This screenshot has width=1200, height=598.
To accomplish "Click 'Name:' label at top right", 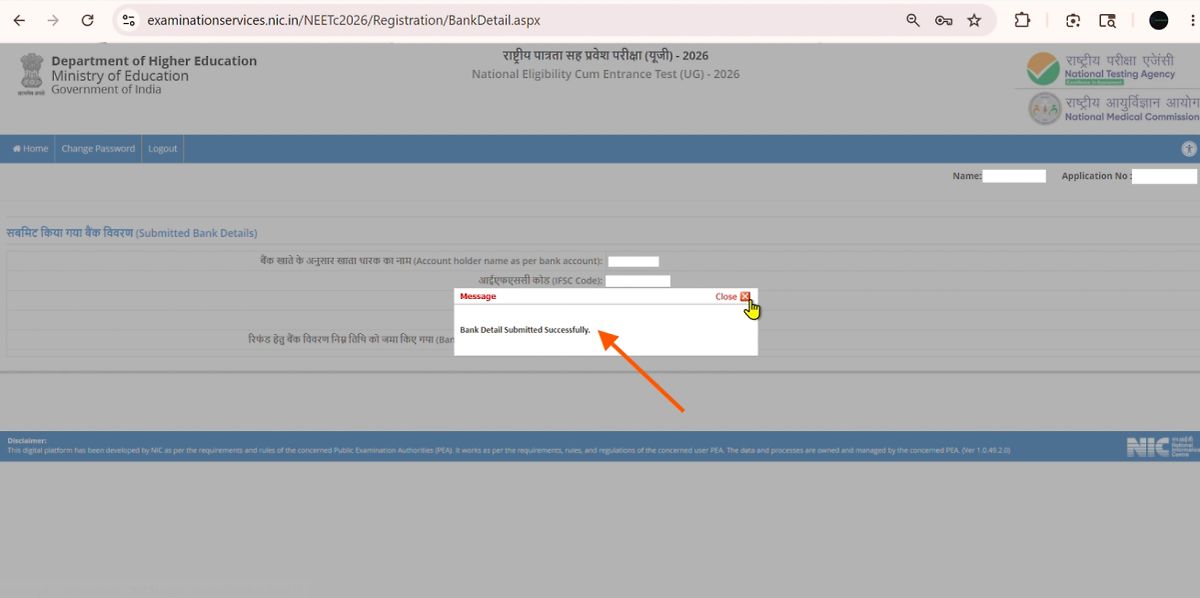I will pyautogui.click(x=967, y=176).
